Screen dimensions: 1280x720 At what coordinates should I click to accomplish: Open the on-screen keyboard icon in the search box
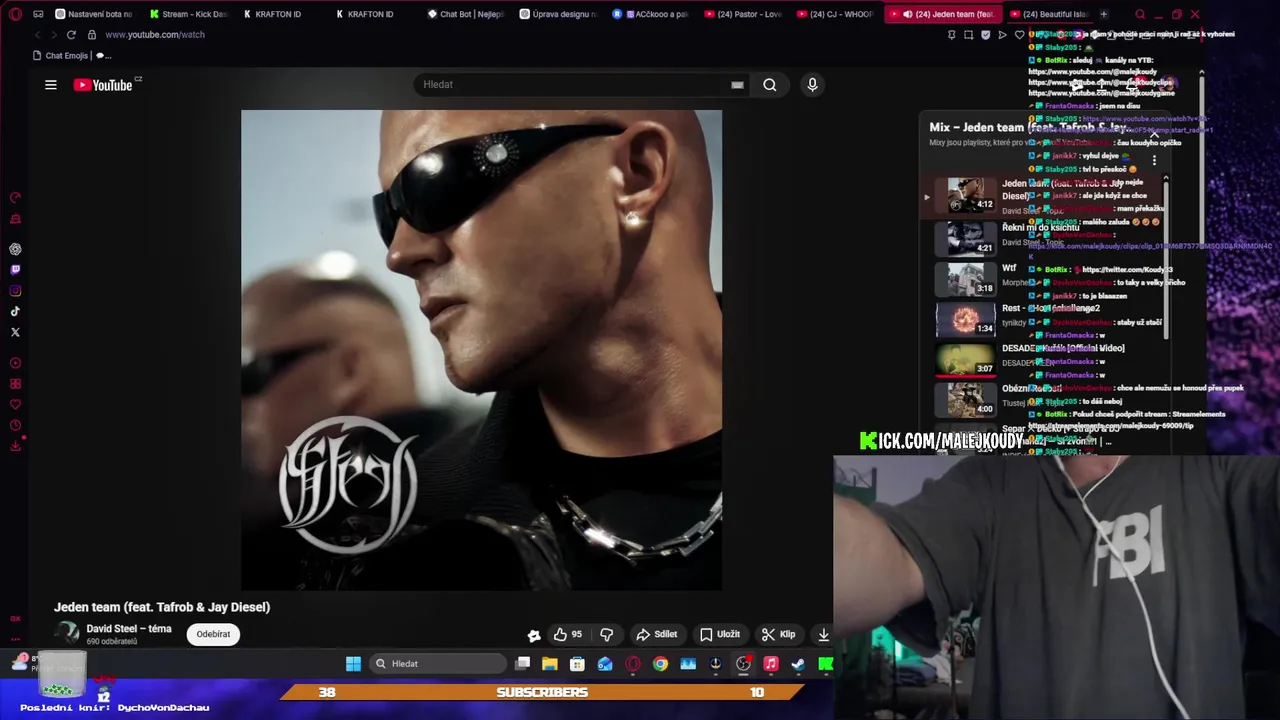[x=737, y=85]
